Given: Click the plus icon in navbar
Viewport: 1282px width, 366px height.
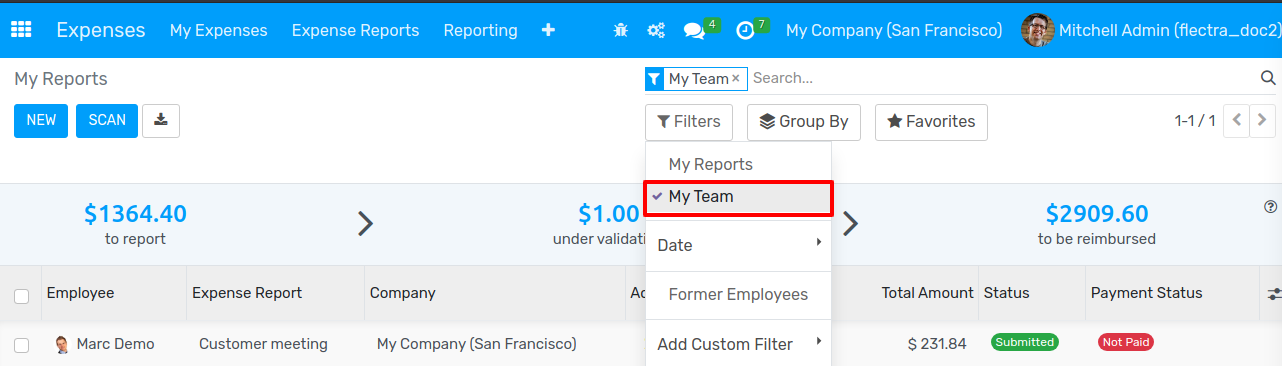Looking at the screenshot, I should click(x=548, y=30).
